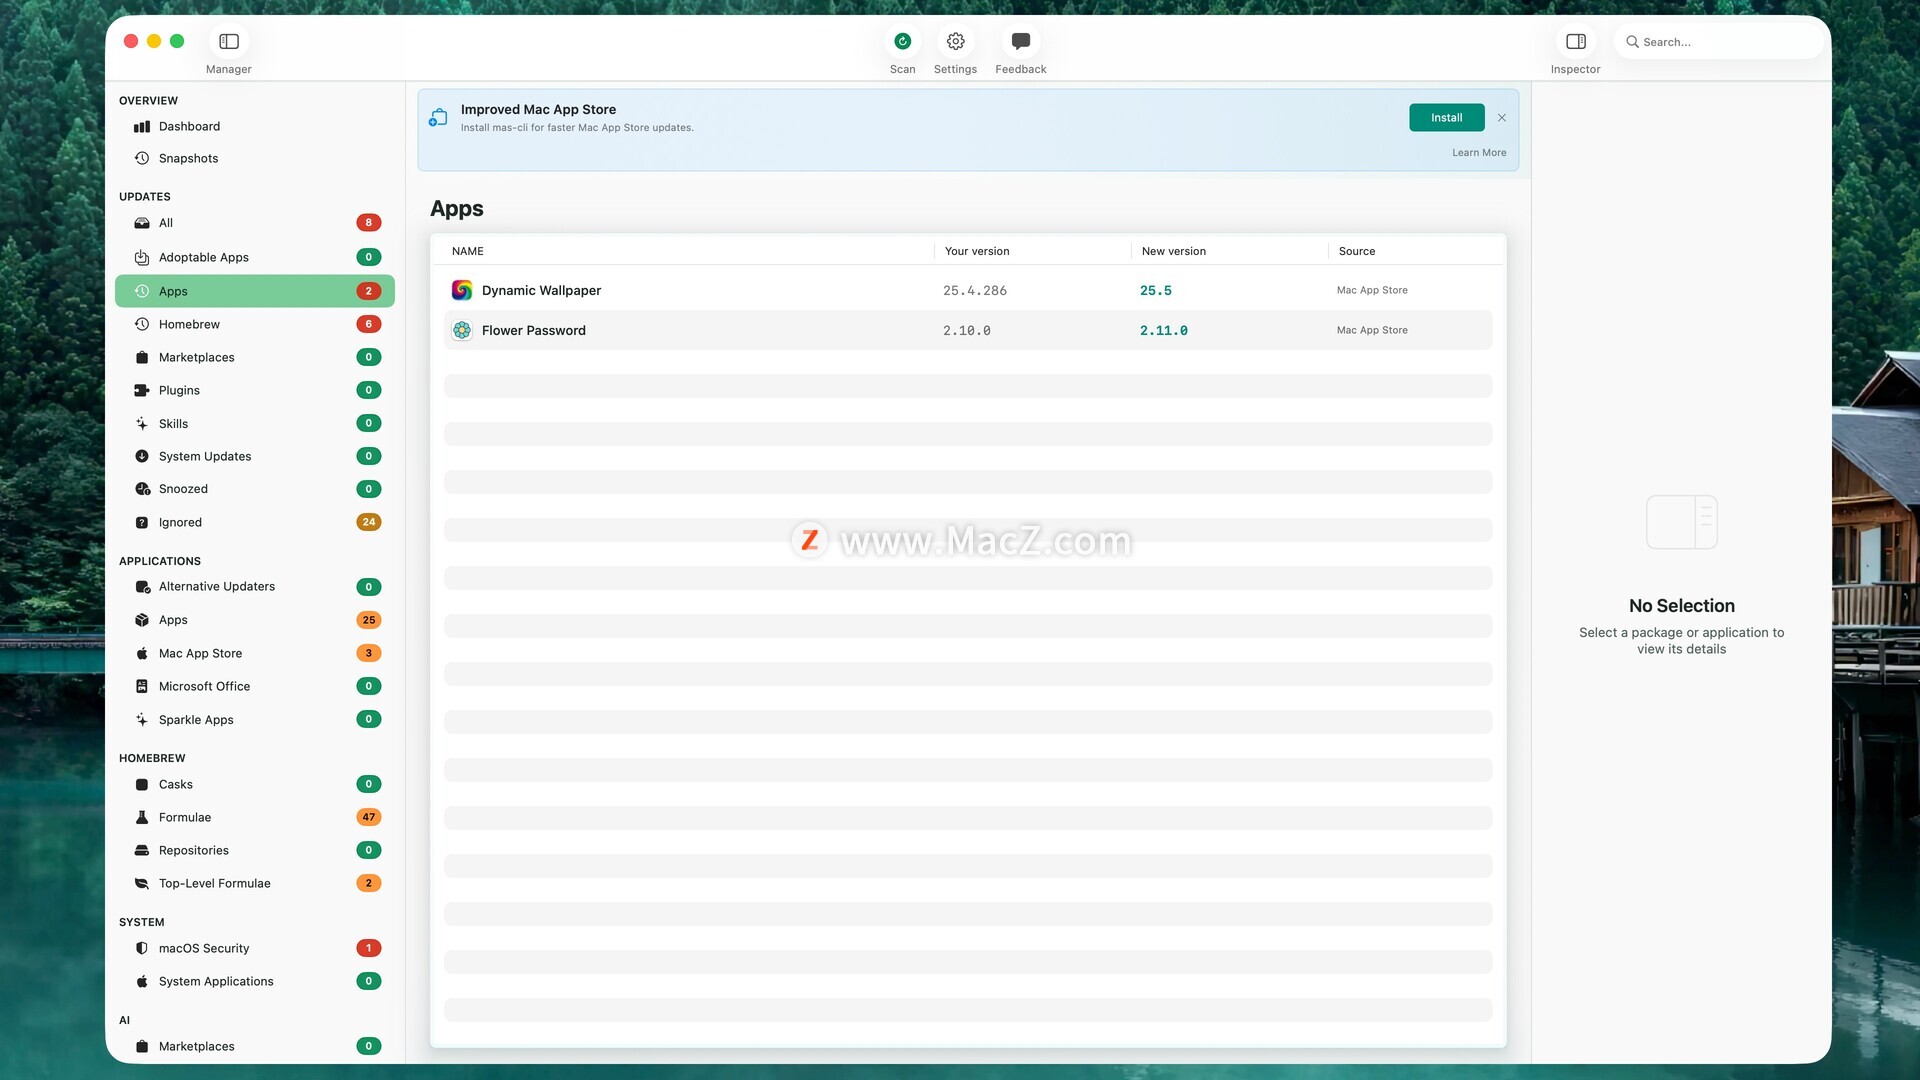Open Marketplaces under AI section
Viewport: 1920px width, 1080px height.
255,1046
